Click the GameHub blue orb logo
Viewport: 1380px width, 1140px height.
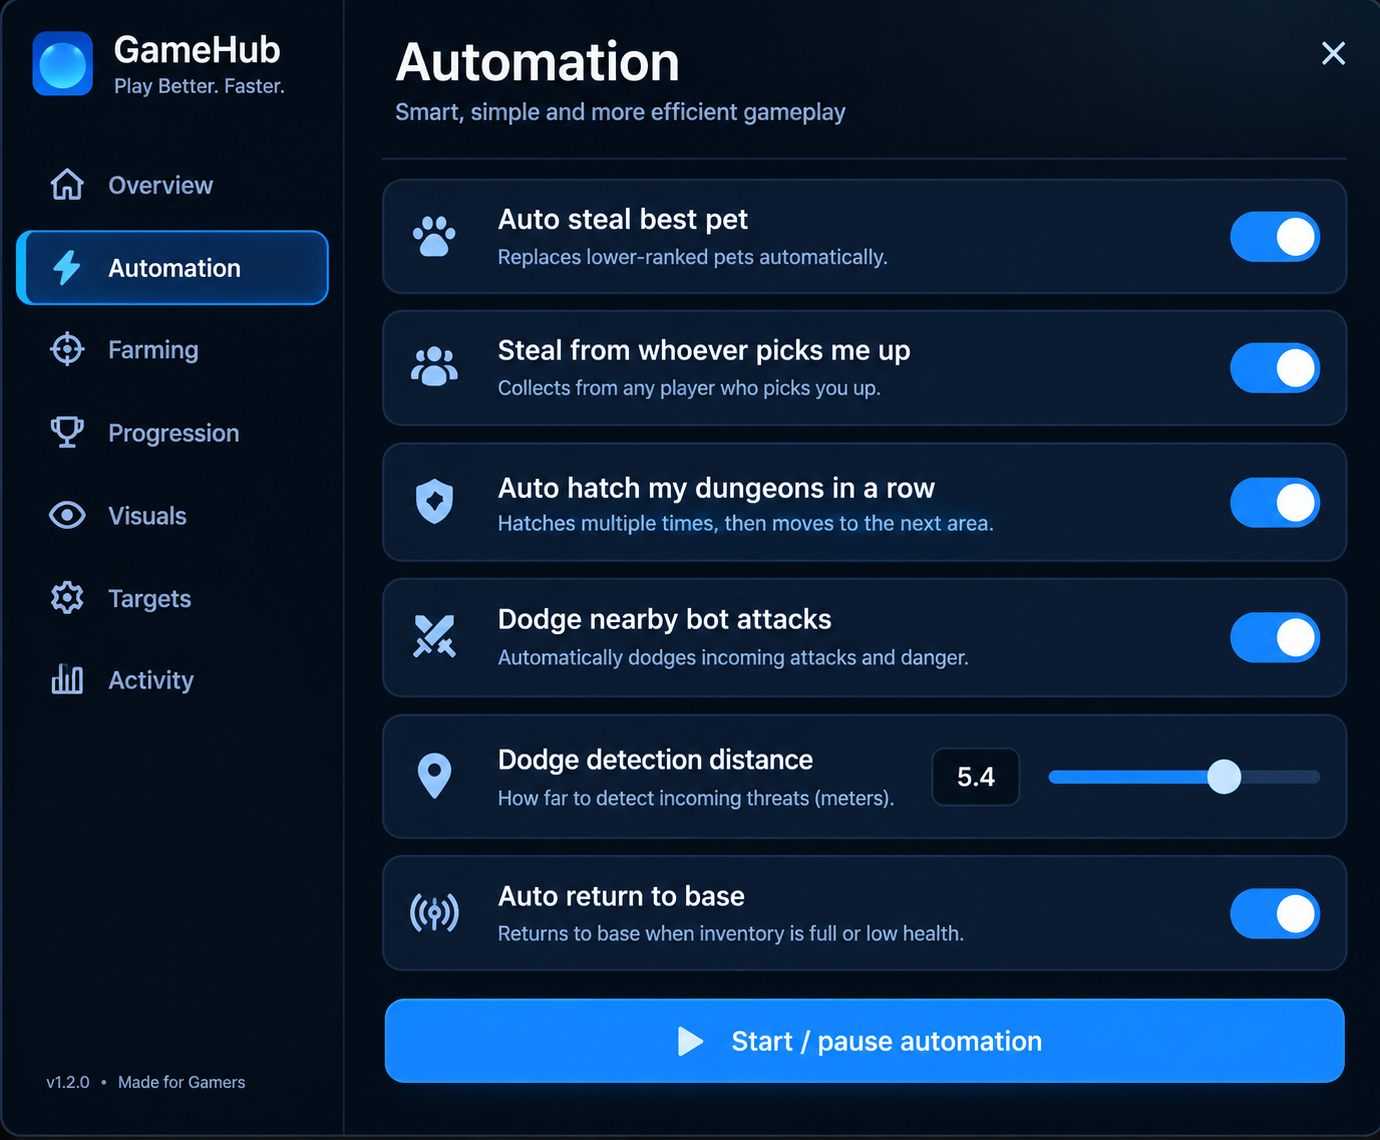pos(63,64)
